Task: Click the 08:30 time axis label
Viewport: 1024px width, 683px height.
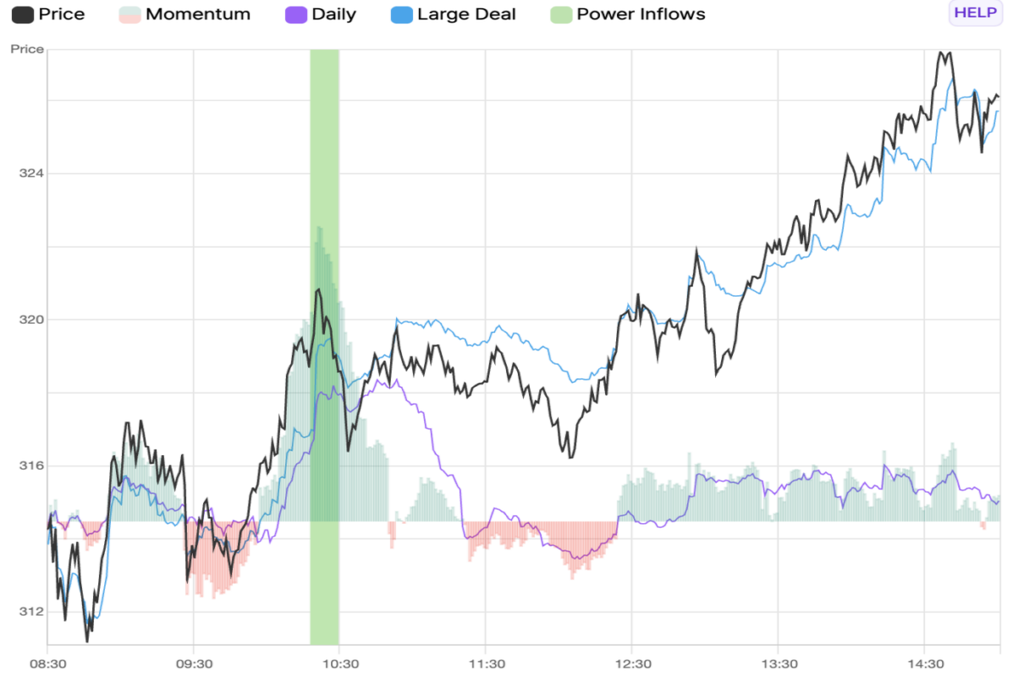Action: tap(48, 664)
